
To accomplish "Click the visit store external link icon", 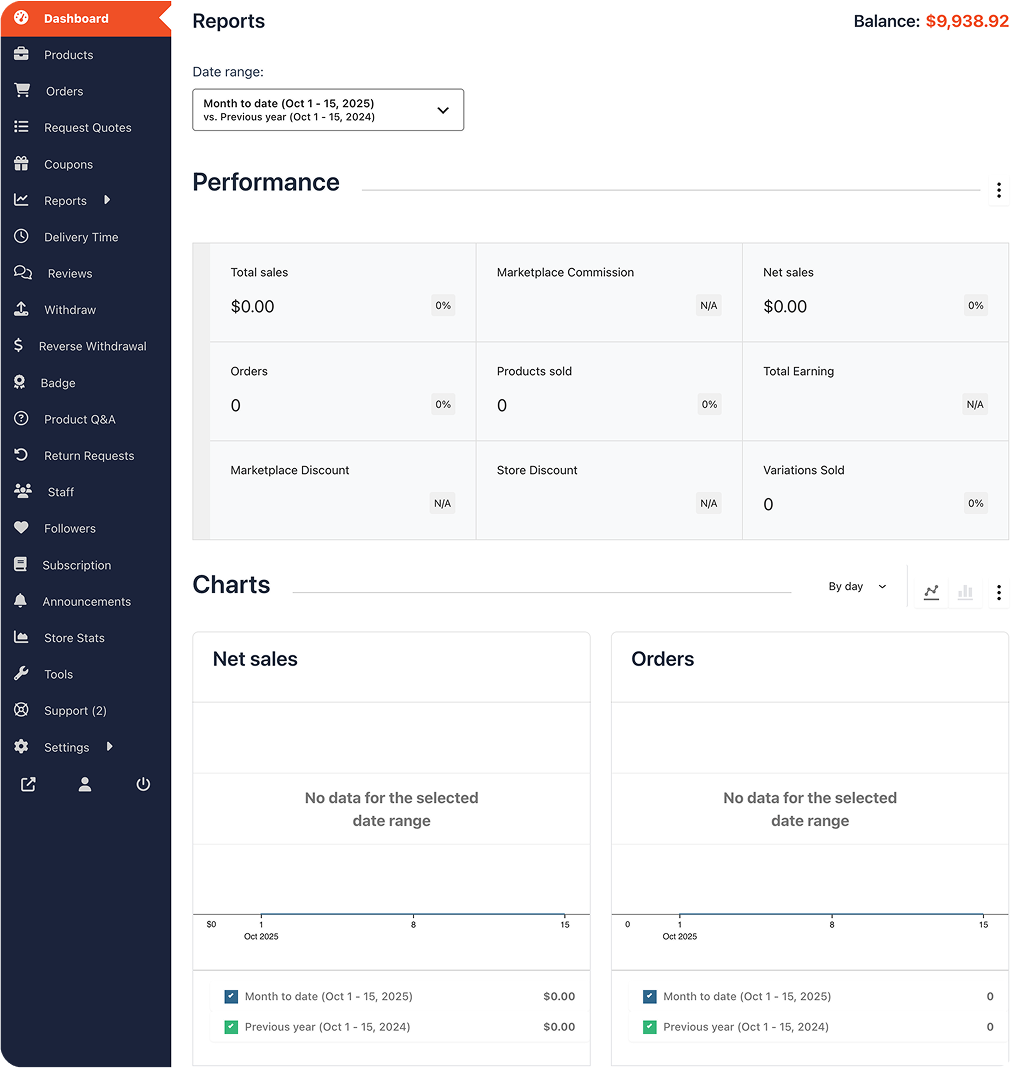I will tap(28, 785).
